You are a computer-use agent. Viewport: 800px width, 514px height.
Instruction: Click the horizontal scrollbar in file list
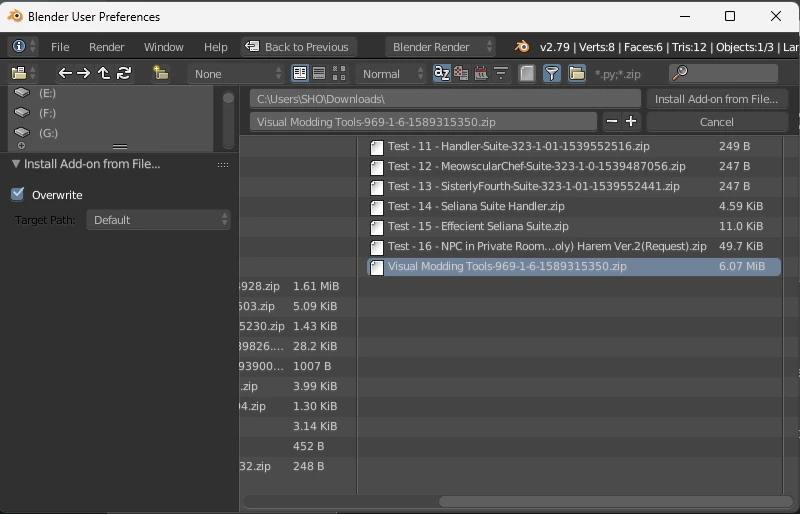point(615,501)
